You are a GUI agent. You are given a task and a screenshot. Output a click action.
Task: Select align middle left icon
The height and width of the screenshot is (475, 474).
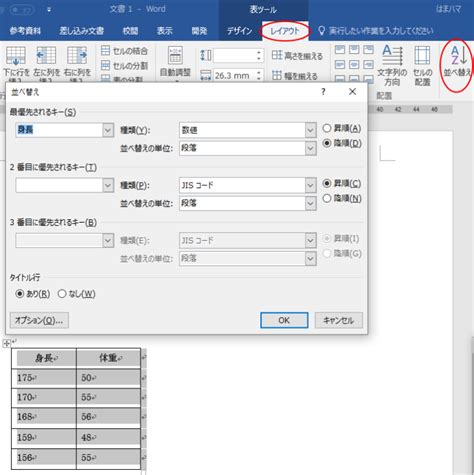coord(340,64)
